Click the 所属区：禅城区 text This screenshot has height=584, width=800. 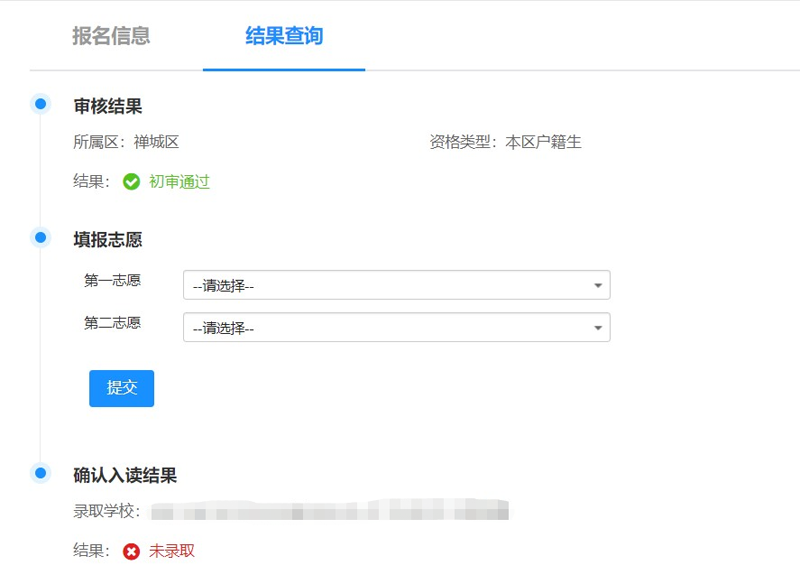point(126,142)
